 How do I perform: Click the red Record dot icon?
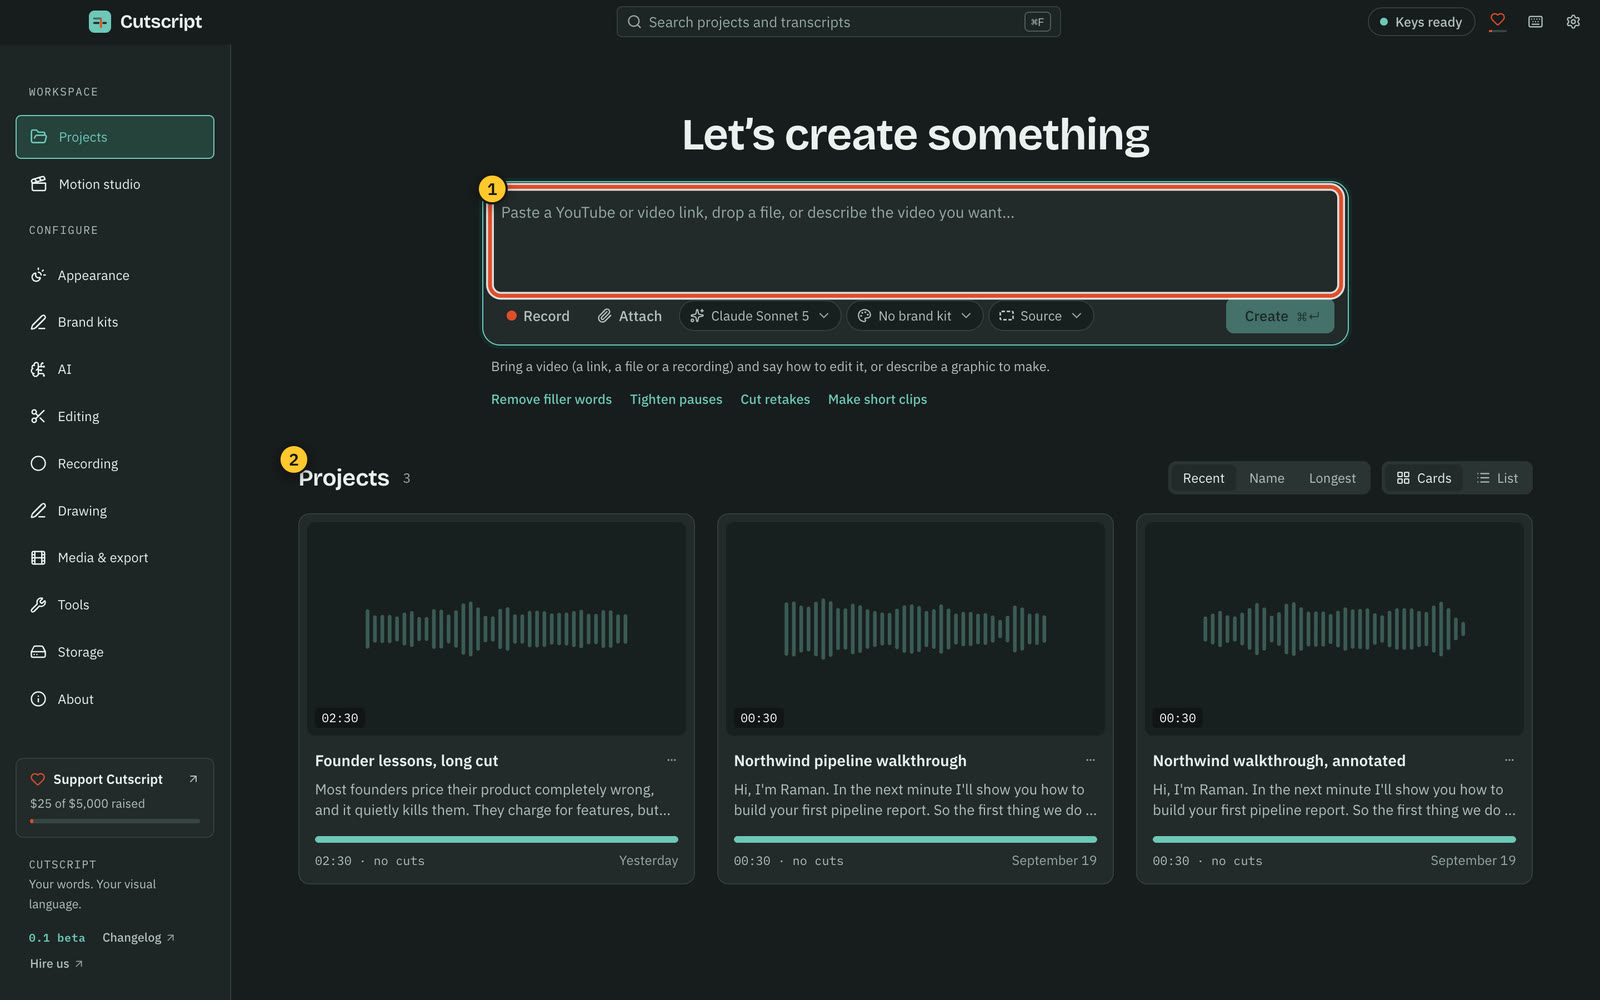pos(511,316)
